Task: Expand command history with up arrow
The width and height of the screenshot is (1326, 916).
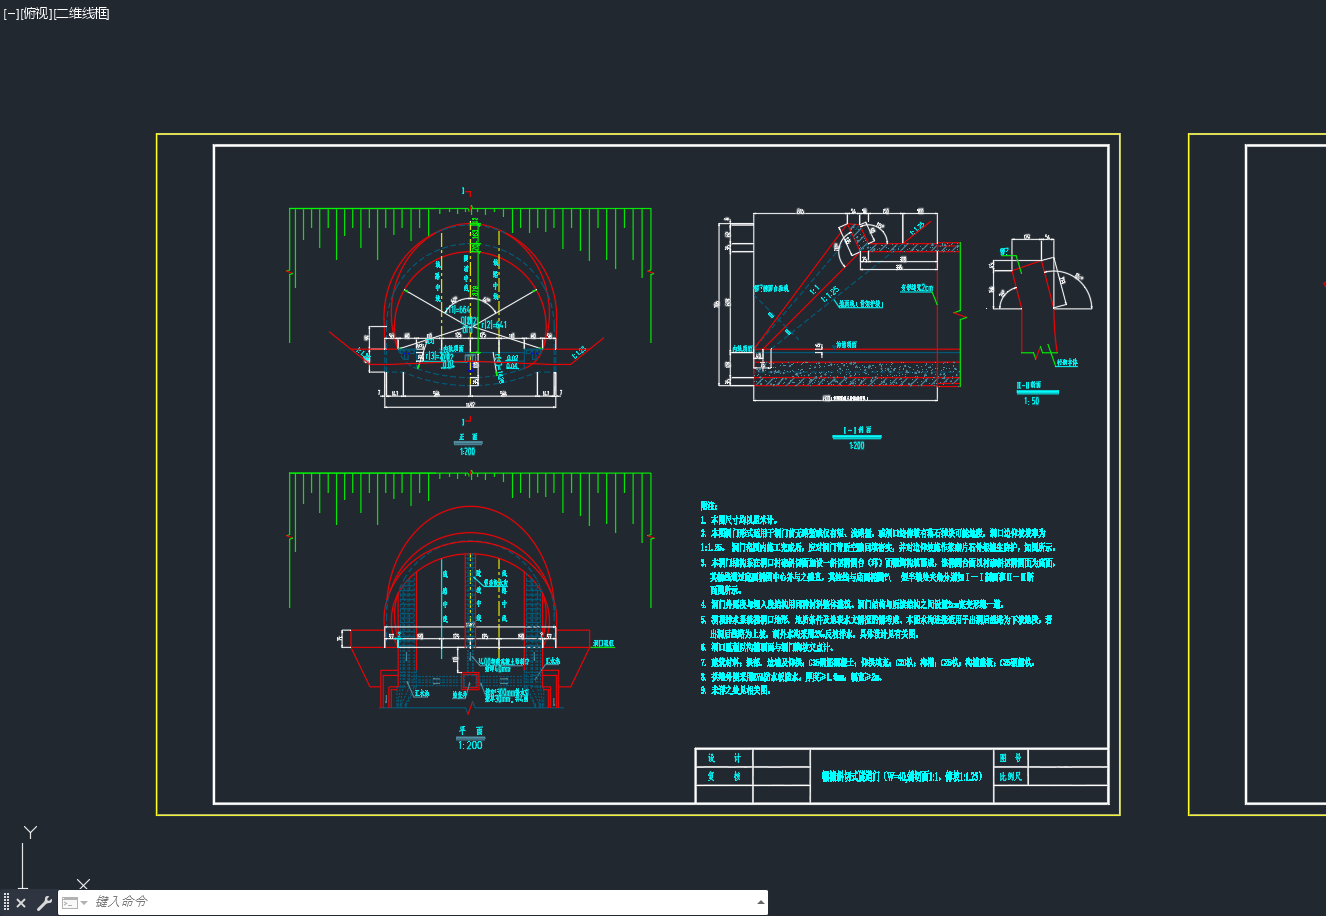Action: [x=761, y=902]
